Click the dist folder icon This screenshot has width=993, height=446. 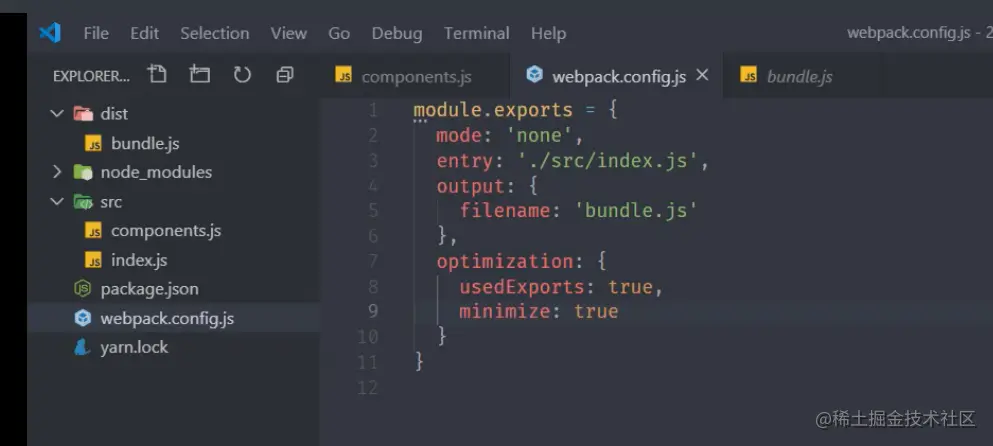[x=83, y=113]
